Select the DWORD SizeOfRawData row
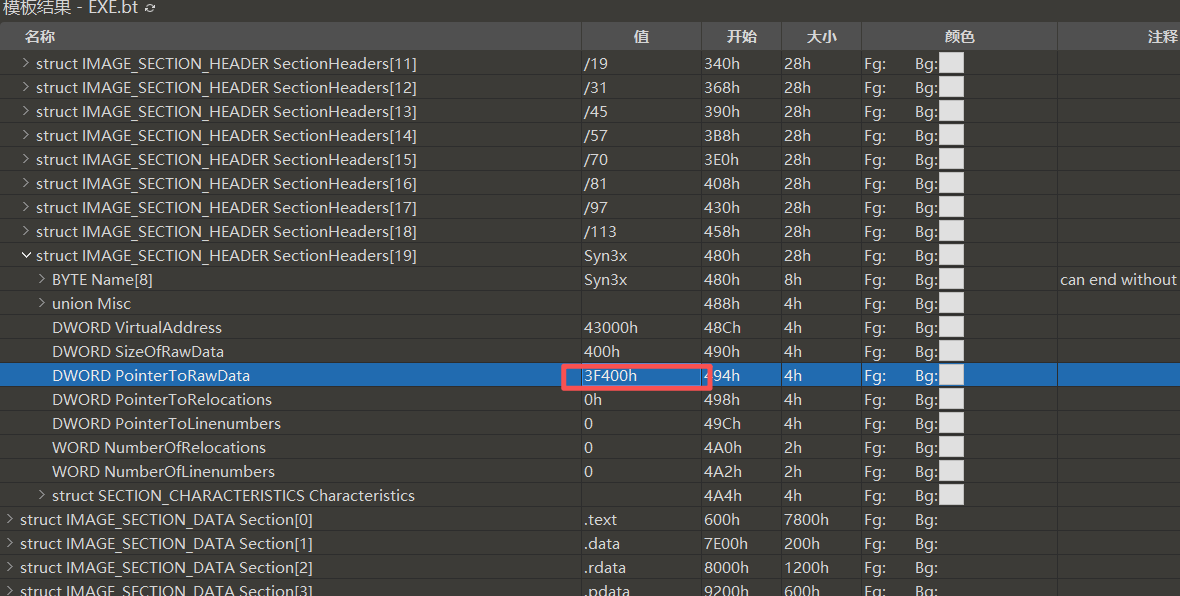Viewport: 1180px width, 596px height. 138,352
